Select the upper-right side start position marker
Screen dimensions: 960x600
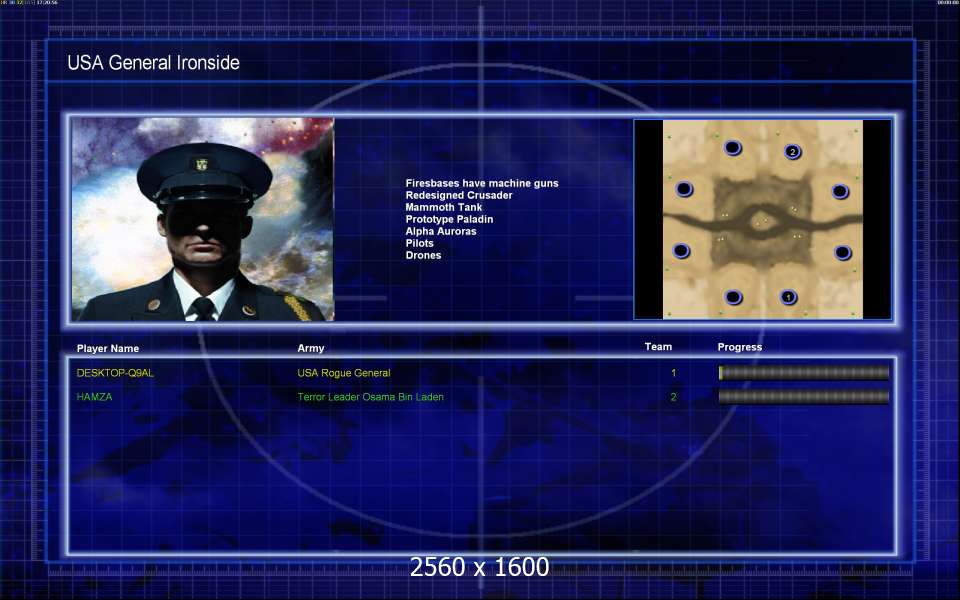point(840,192)
